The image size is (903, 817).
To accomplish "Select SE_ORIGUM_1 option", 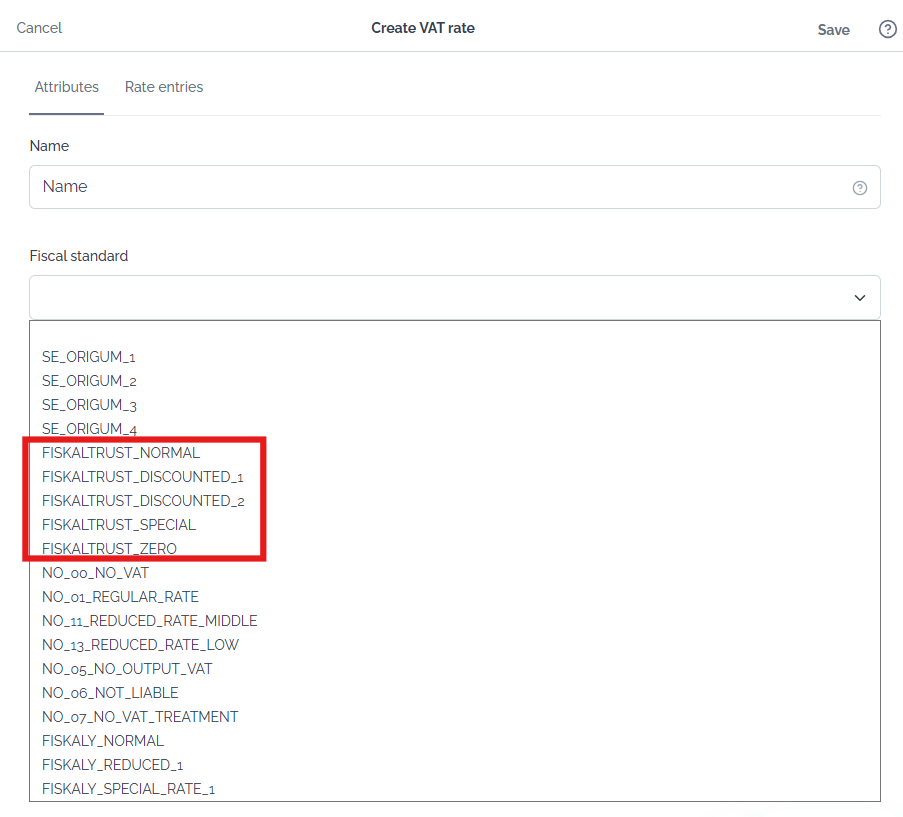I will (x=454, y=357).
